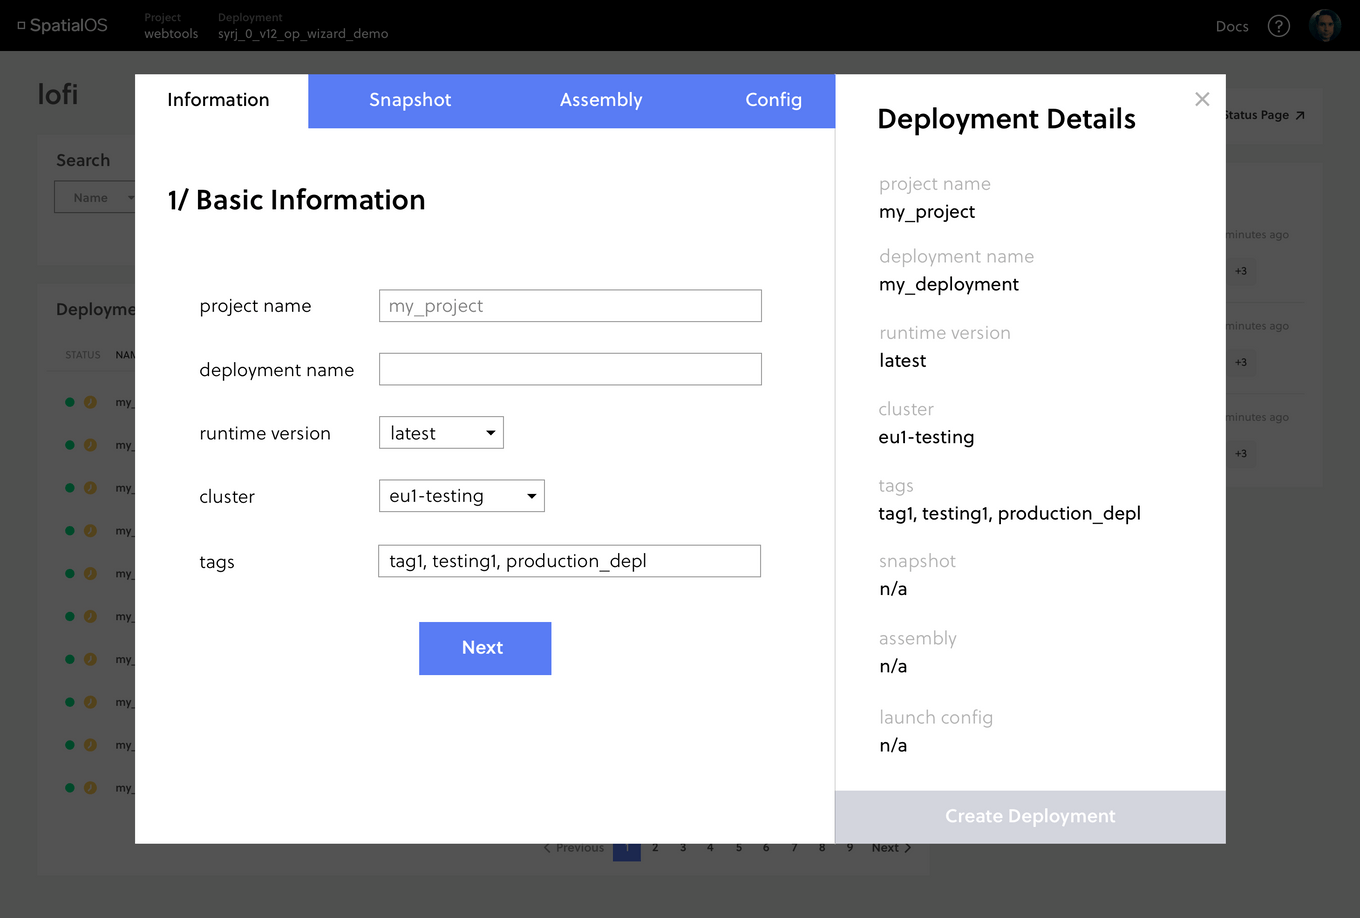
Task: Click the Create Deployment button
Action: [x=1029, y=816]
